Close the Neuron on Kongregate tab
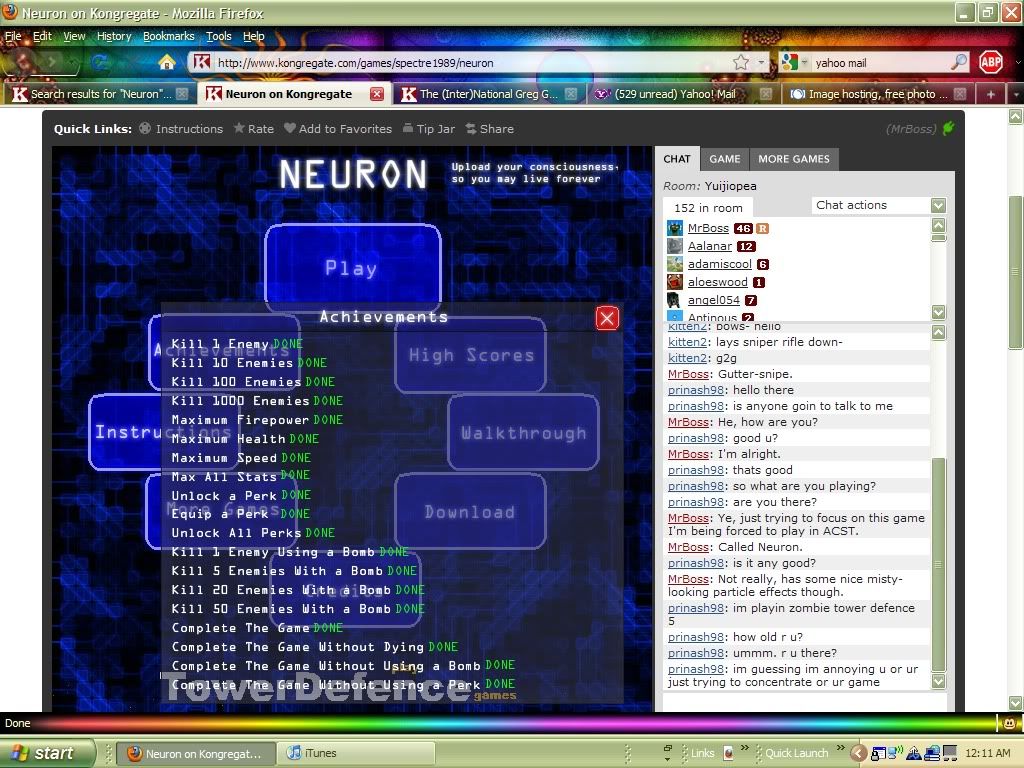Viewport: 1024px width, 768px height. (x=377, y=94)
